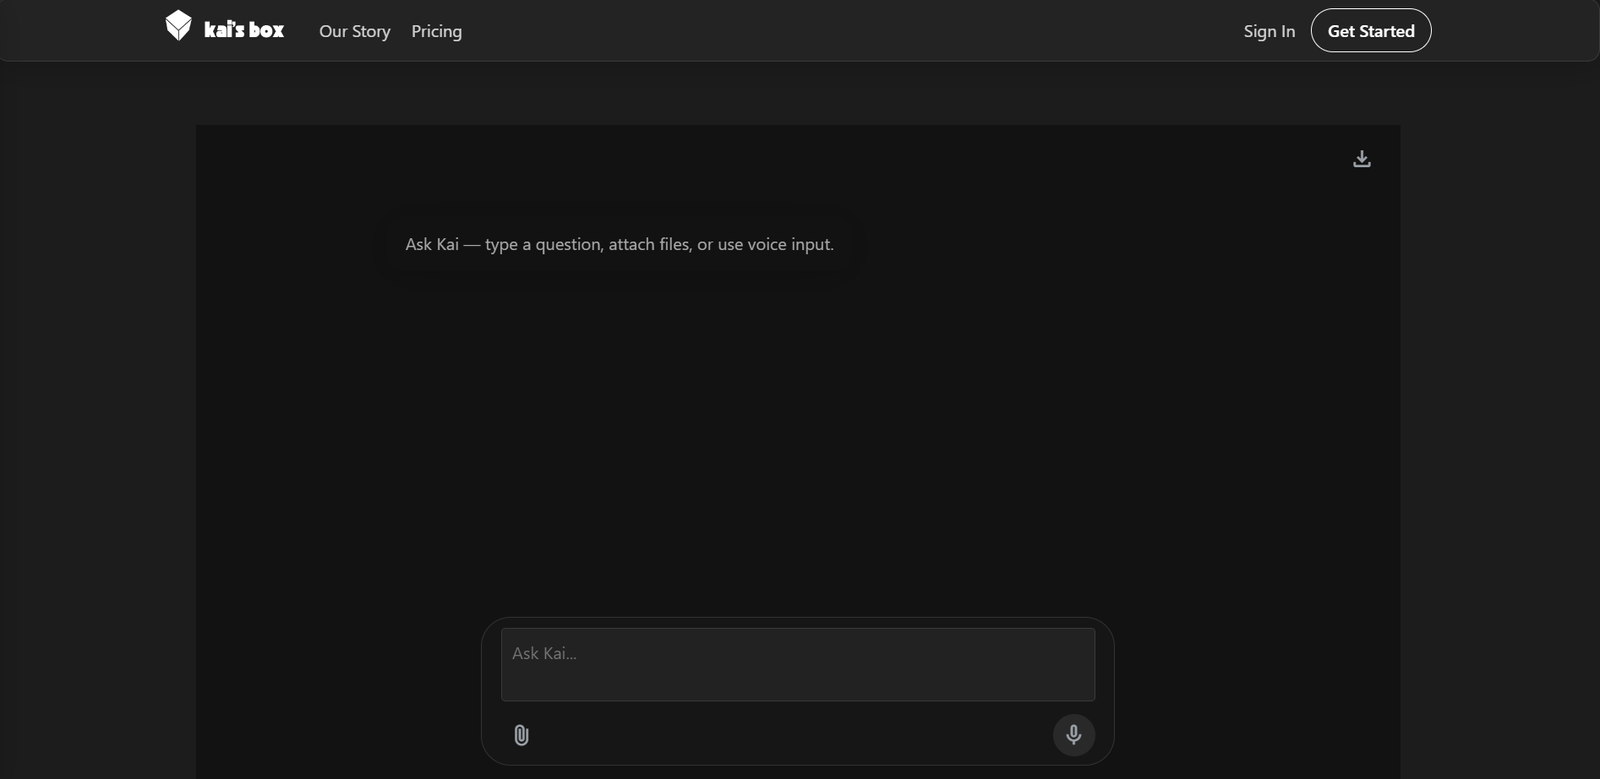Open file picker with the attachment clip
The height and width of the screenshot is (779, 1600).
coord(521,735)
